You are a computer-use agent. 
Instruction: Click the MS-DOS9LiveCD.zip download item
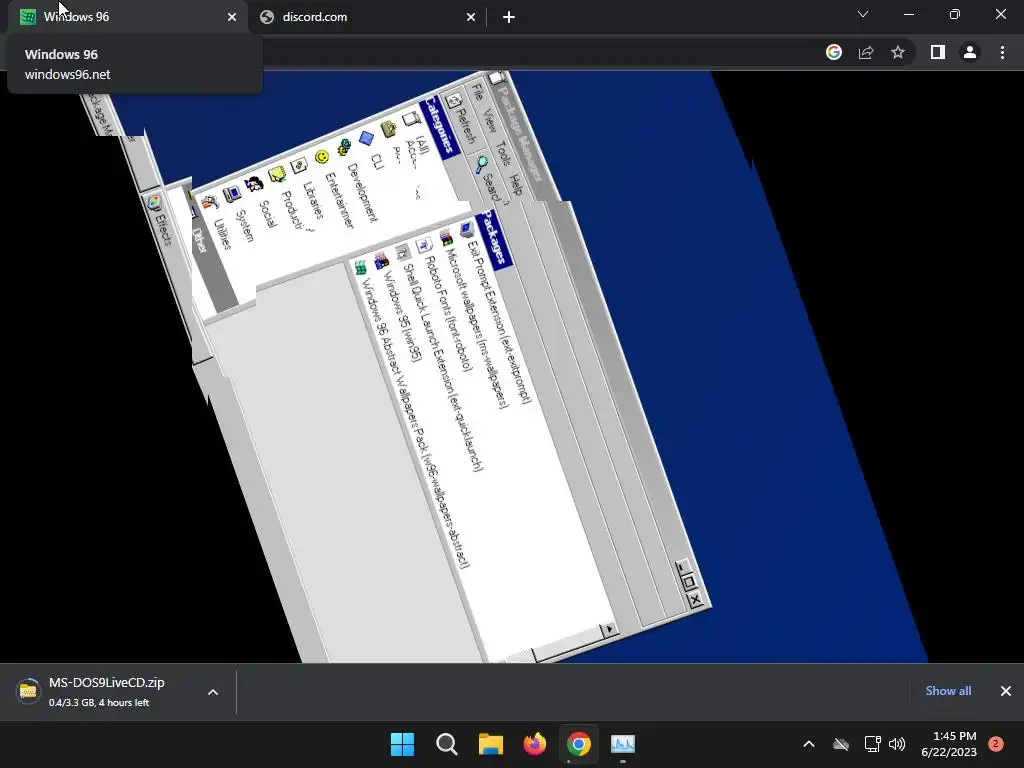(105, 692)
